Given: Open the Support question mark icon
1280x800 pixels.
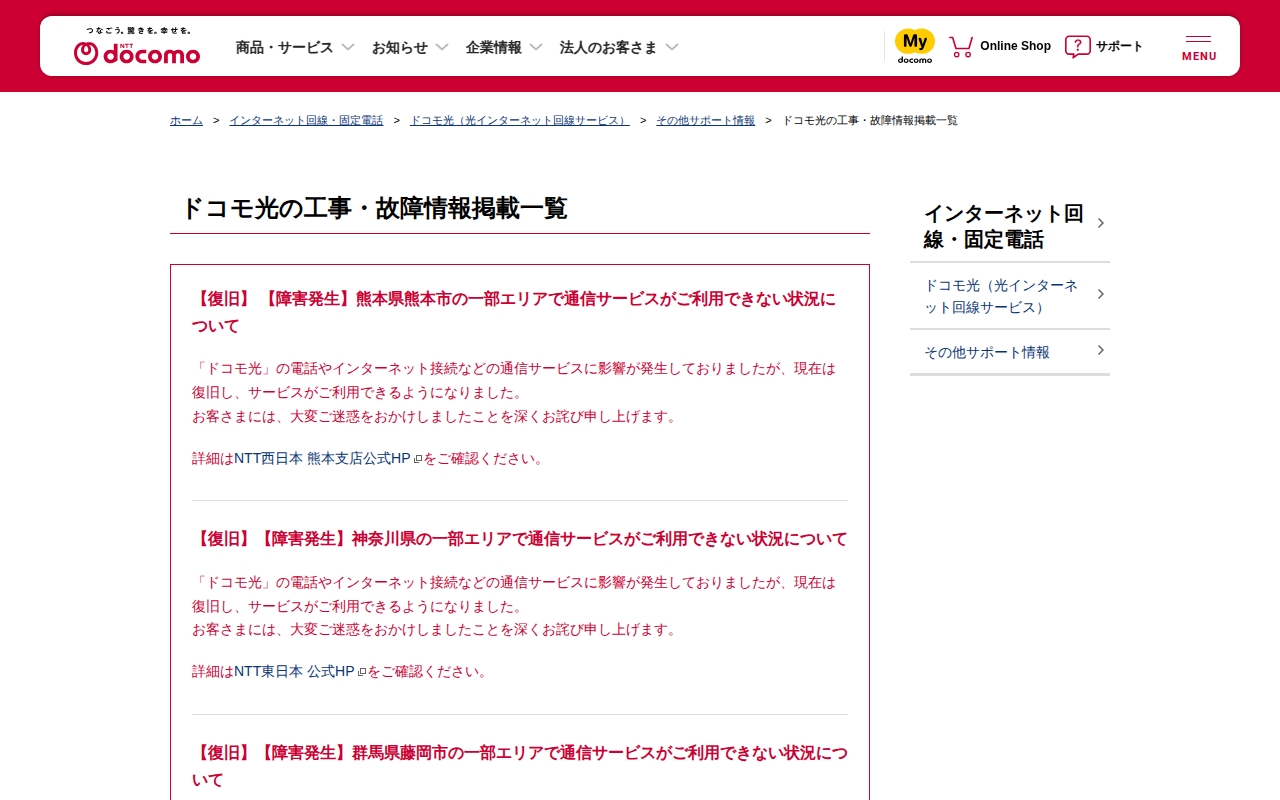Looking at the screenshot, I should coord(1077,46).
